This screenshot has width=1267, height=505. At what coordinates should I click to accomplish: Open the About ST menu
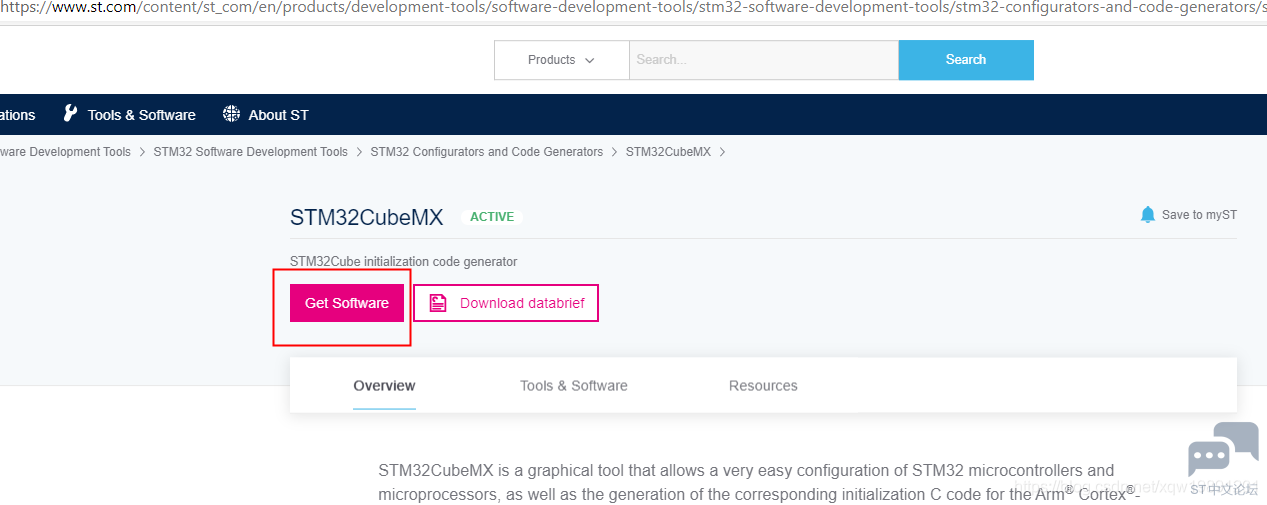coord(278,115)
